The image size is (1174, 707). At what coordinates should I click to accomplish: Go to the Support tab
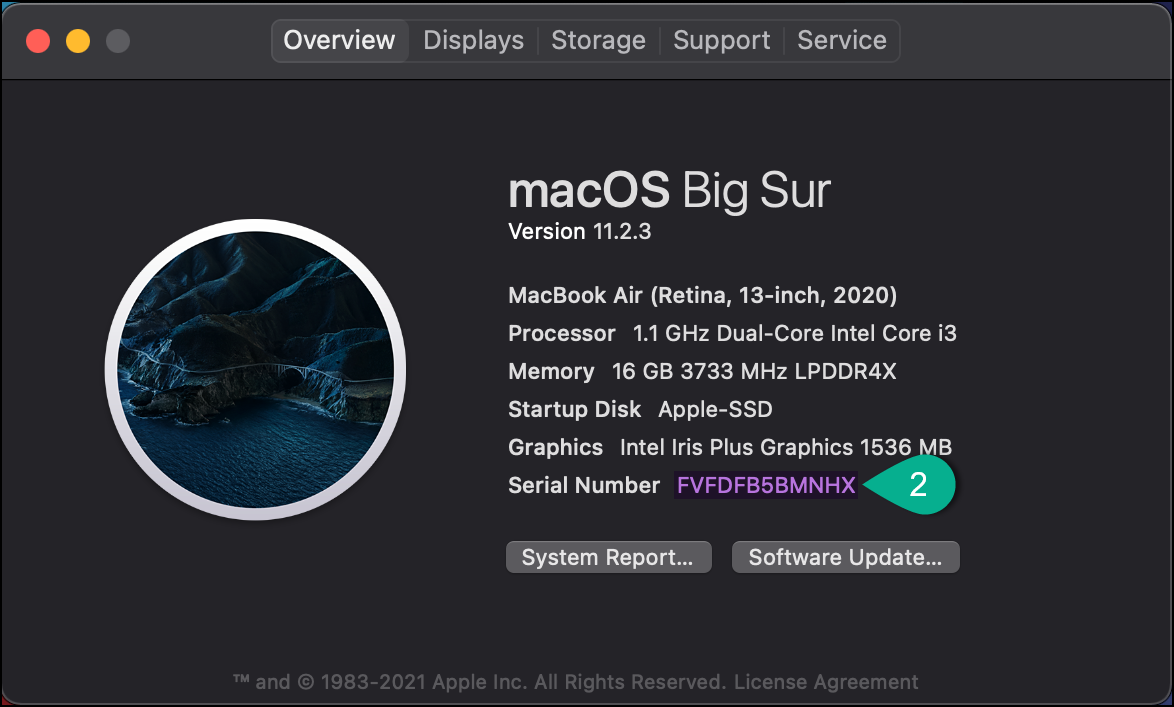(721, 41)
